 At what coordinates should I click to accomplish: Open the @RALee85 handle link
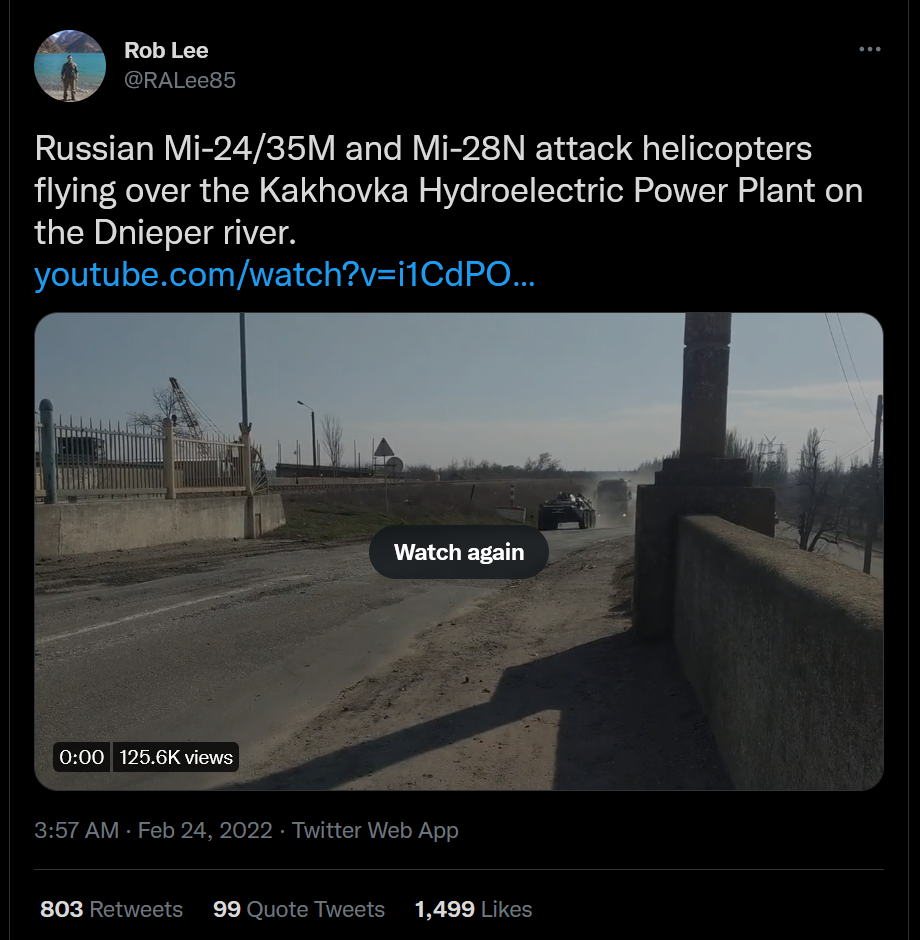click(180, 80)
